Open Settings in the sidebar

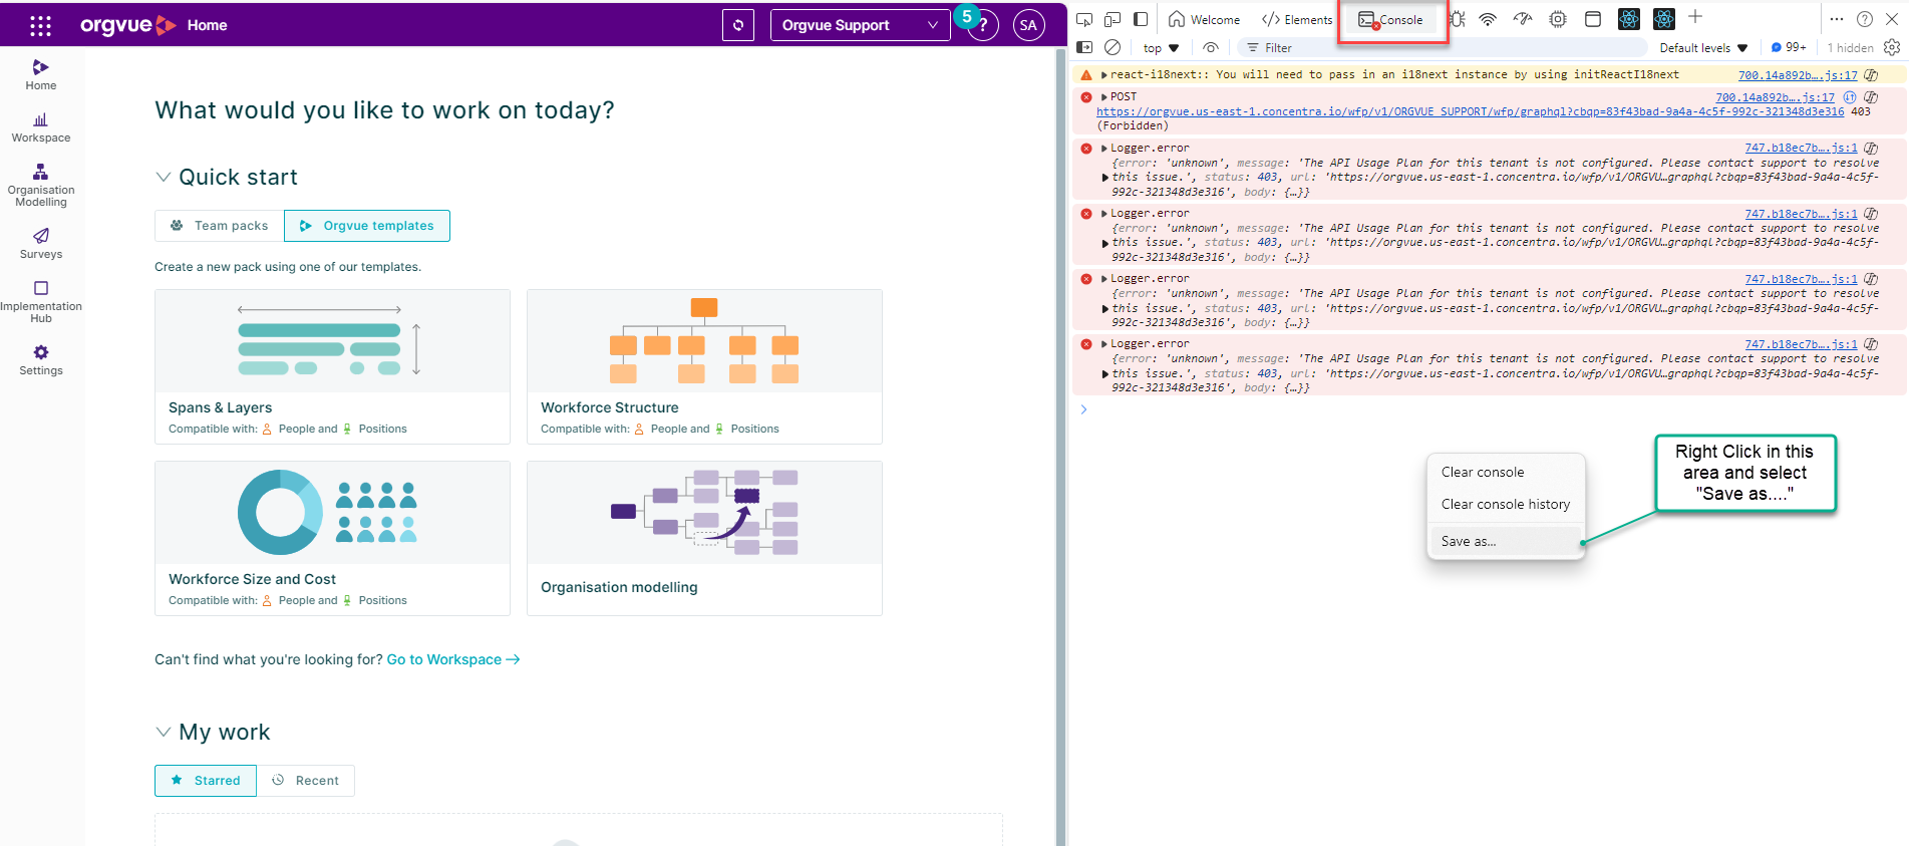(41, 360)
